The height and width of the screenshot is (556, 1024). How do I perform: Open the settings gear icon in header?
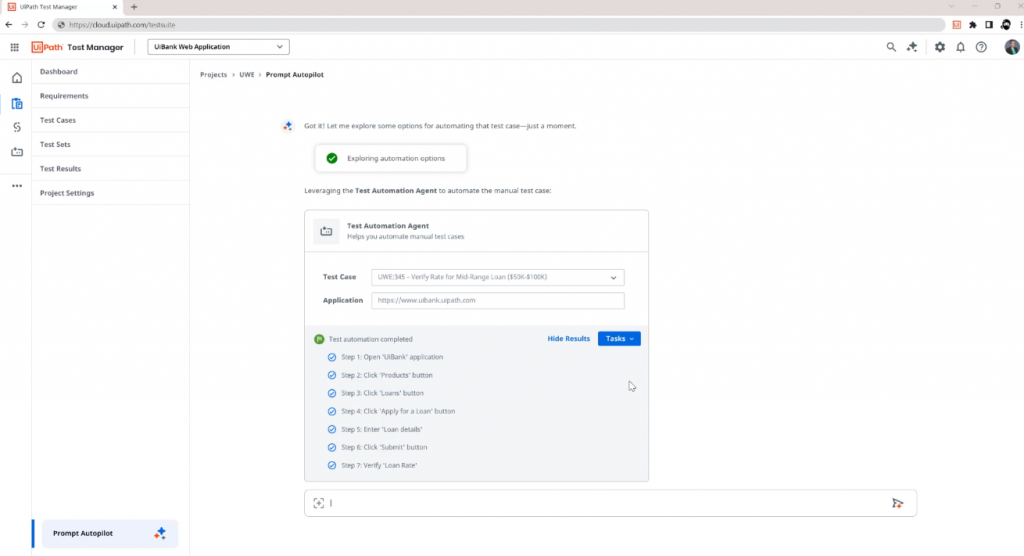[x=939, y=47]
